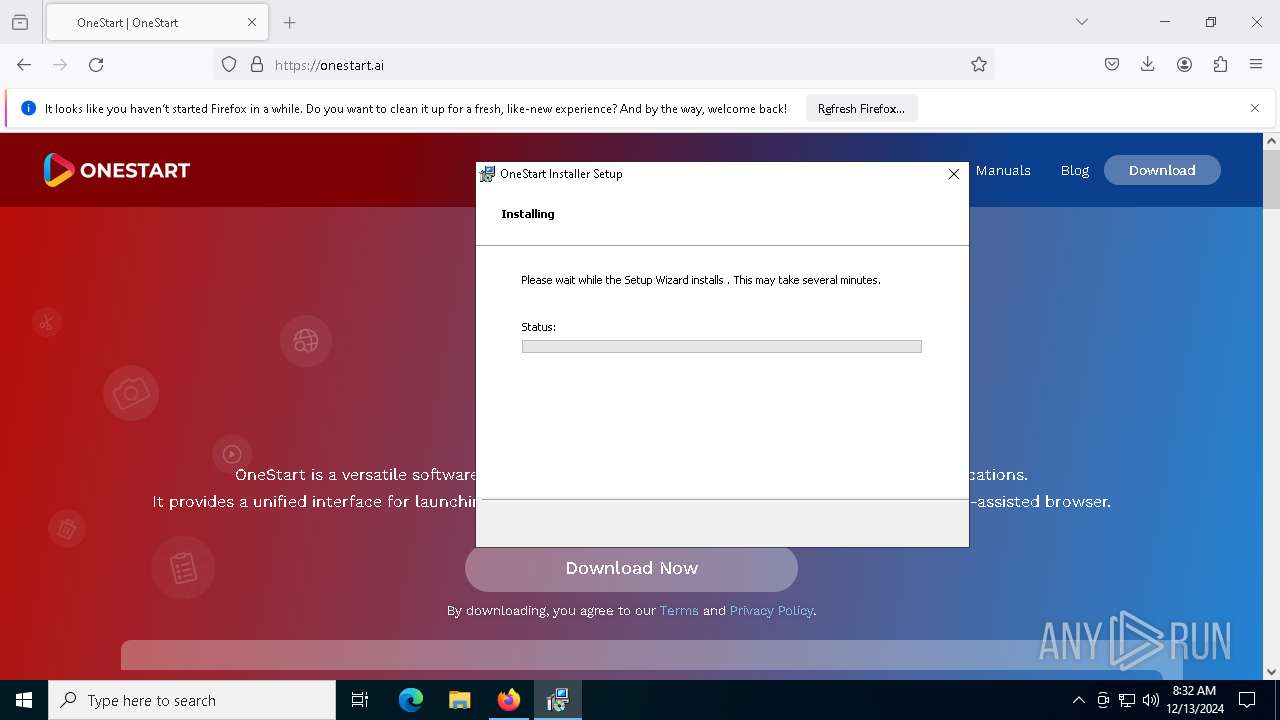1280x720 pixels.
Task: Switch to Firefox on the taskbar
Action: pyautogui.click(x=509, y=700)
